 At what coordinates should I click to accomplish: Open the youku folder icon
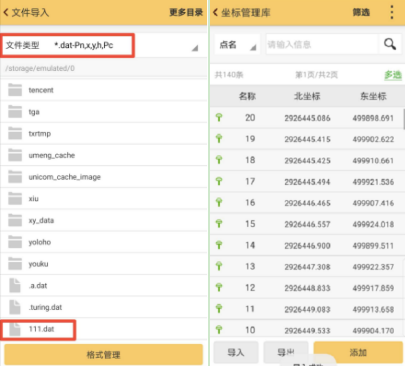click(x=15, y=264)
